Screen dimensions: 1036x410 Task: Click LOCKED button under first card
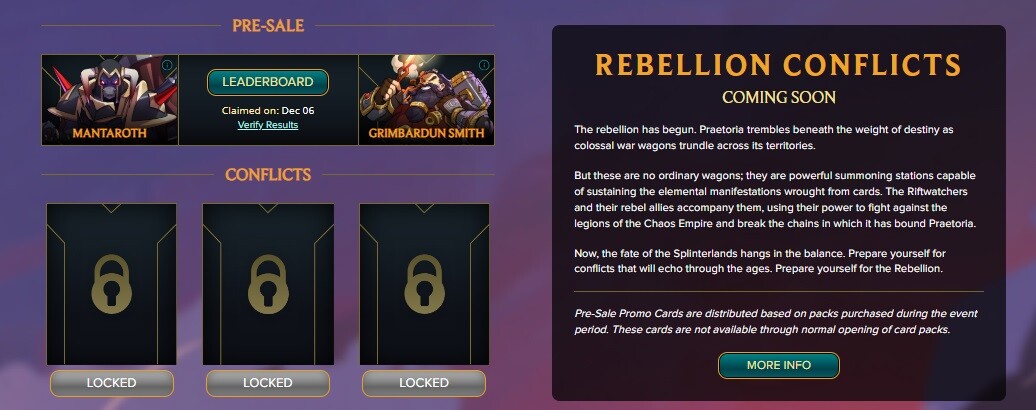(112, 383)
